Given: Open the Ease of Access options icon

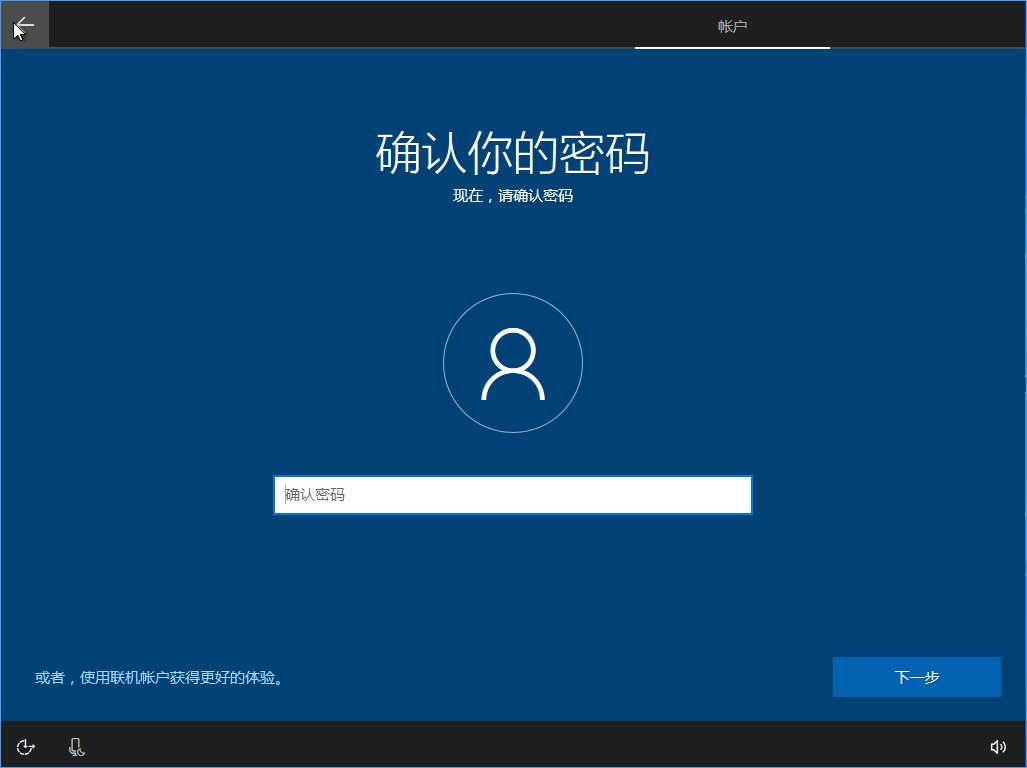Looking at the screenshot, I should [27, 746].
